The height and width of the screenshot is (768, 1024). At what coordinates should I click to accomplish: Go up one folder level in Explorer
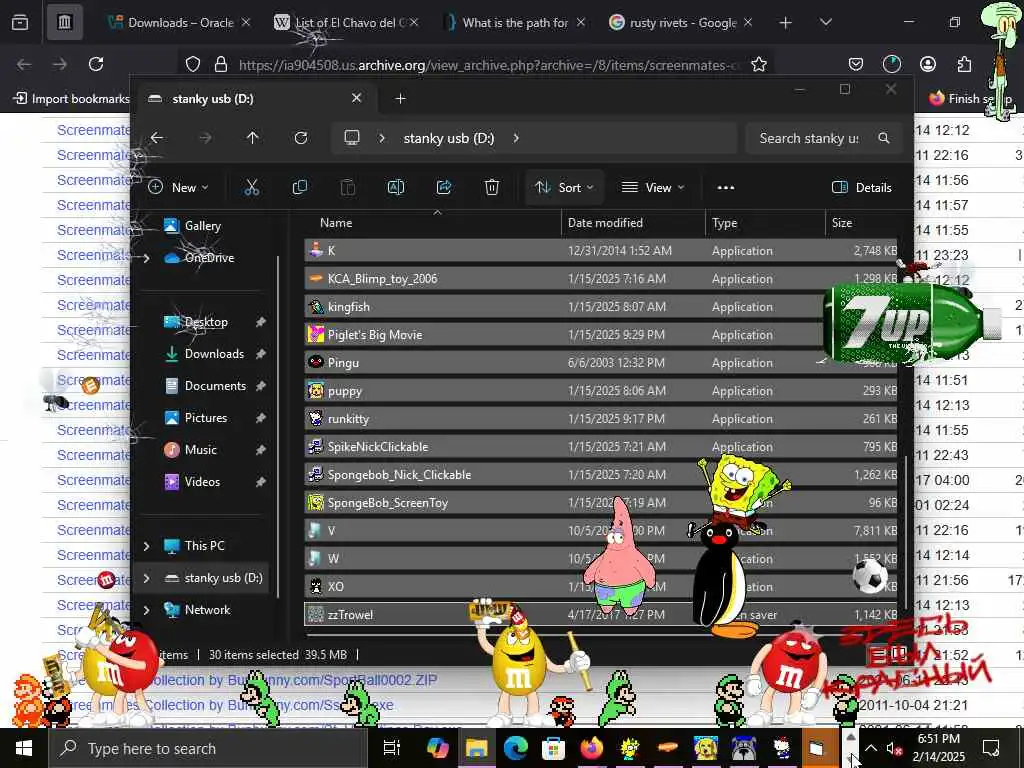point(253,138)
